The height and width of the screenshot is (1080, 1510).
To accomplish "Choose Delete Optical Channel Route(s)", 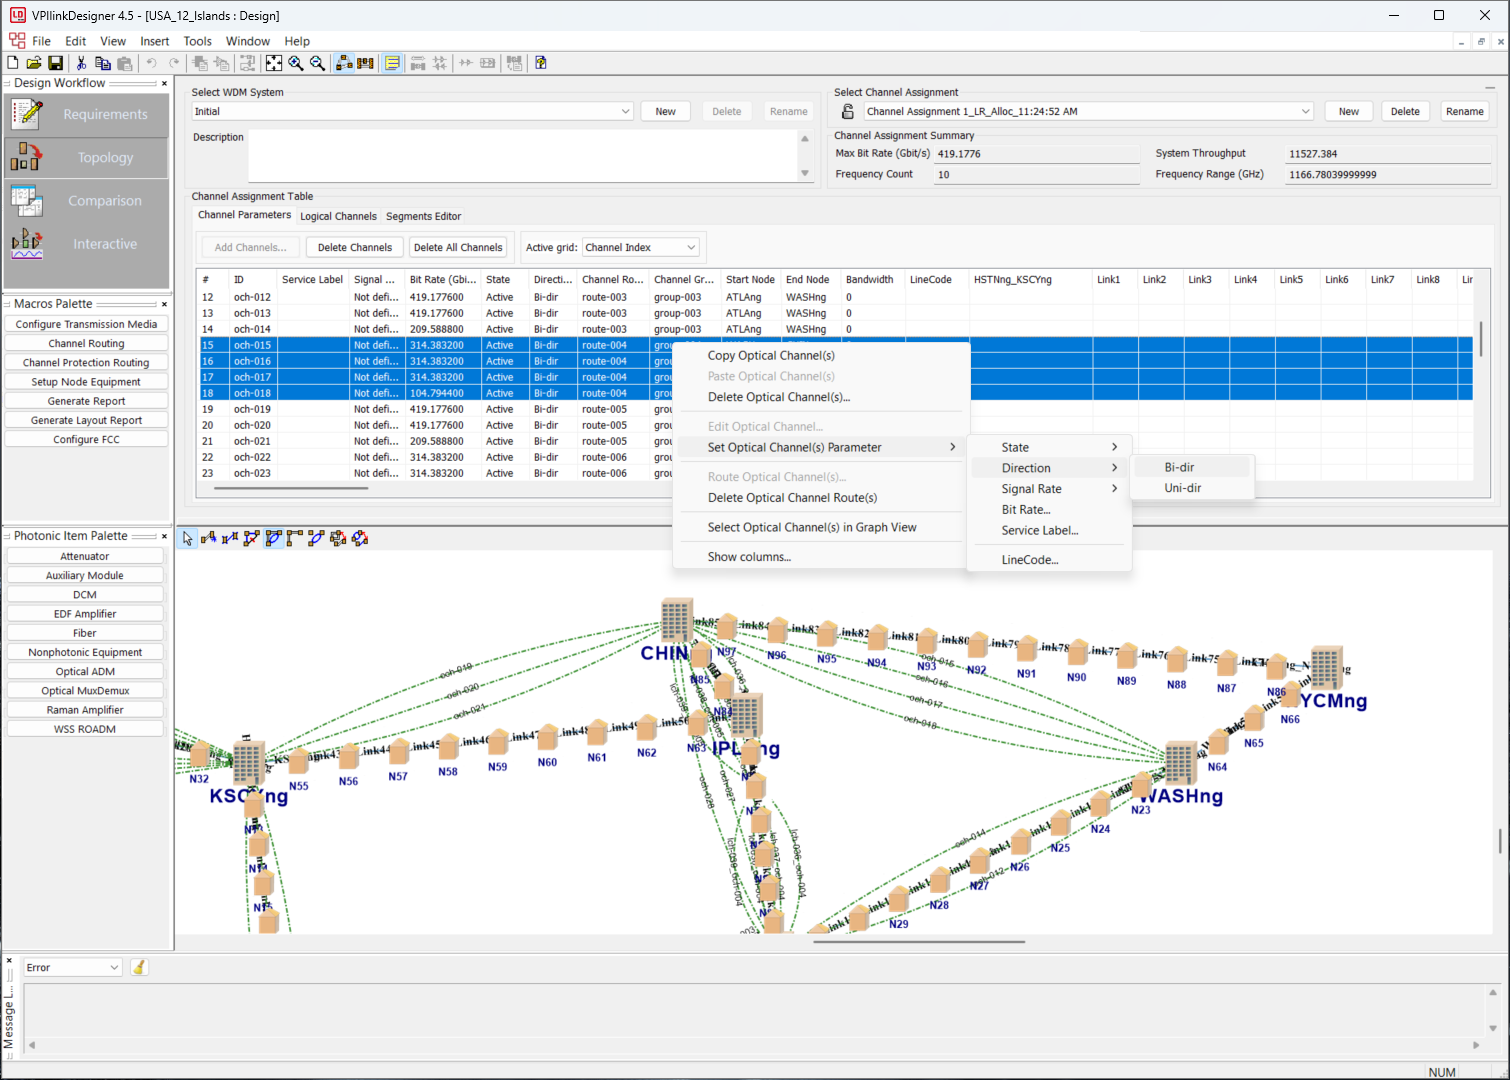I will pos(822,498).
